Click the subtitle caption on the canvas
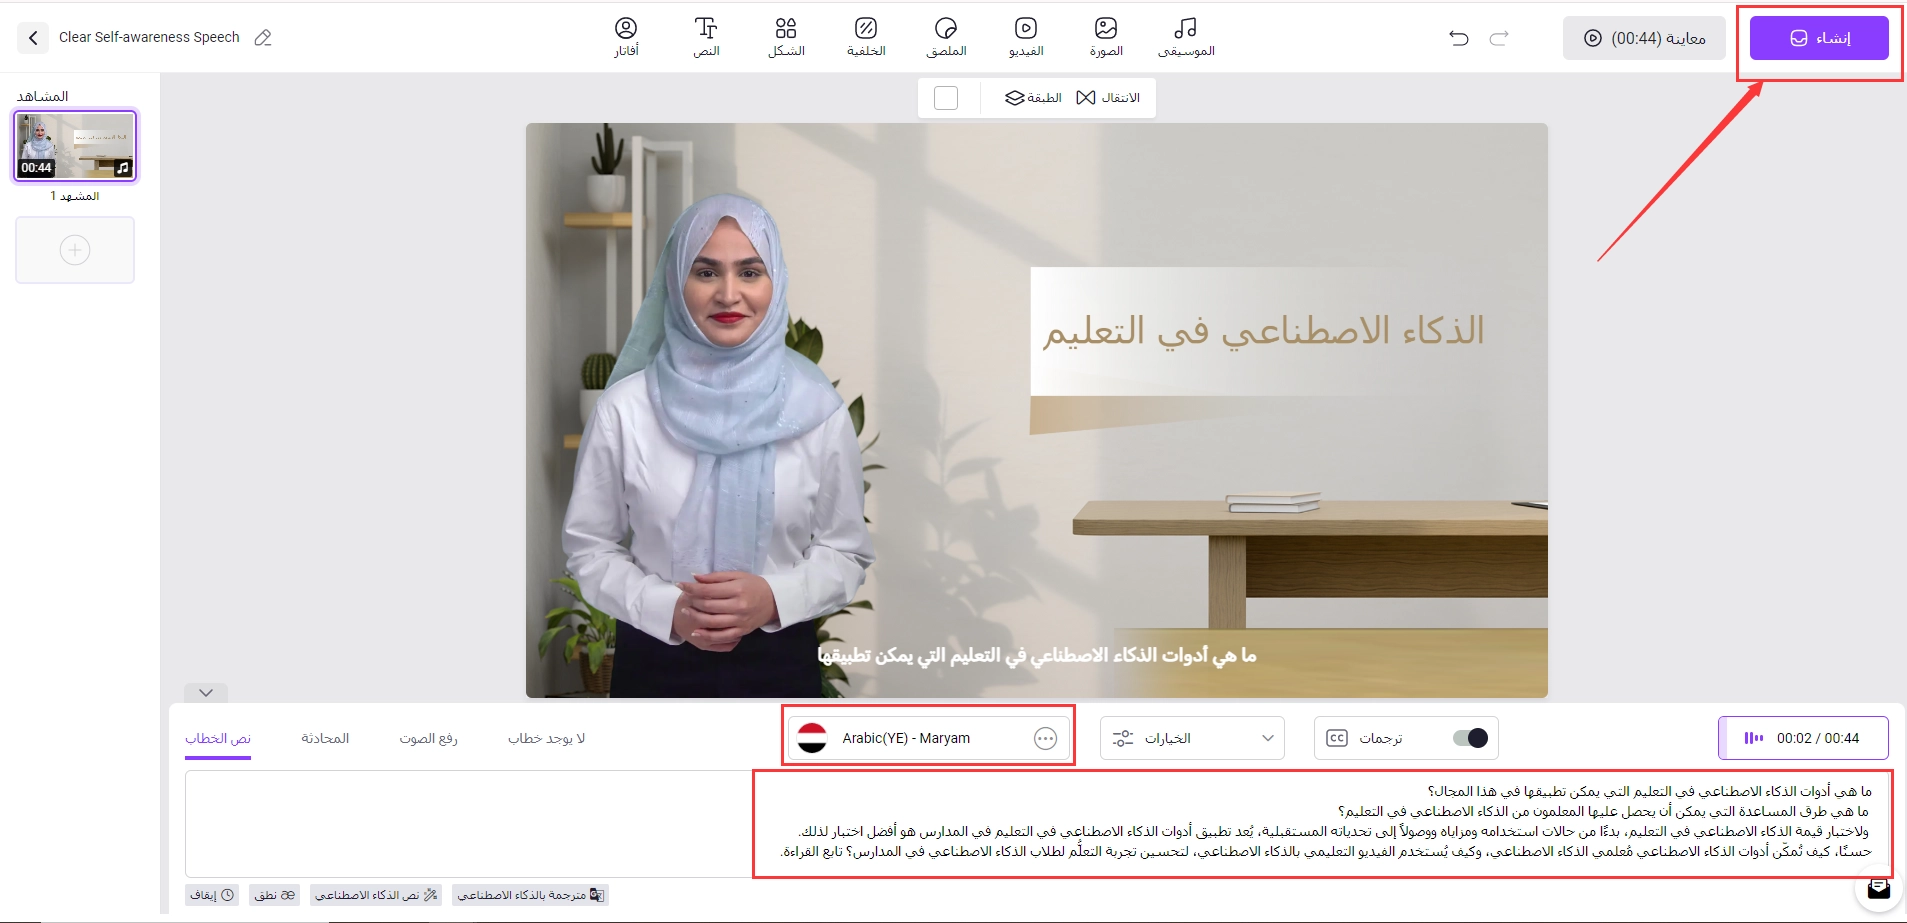 click(1037, 655)
